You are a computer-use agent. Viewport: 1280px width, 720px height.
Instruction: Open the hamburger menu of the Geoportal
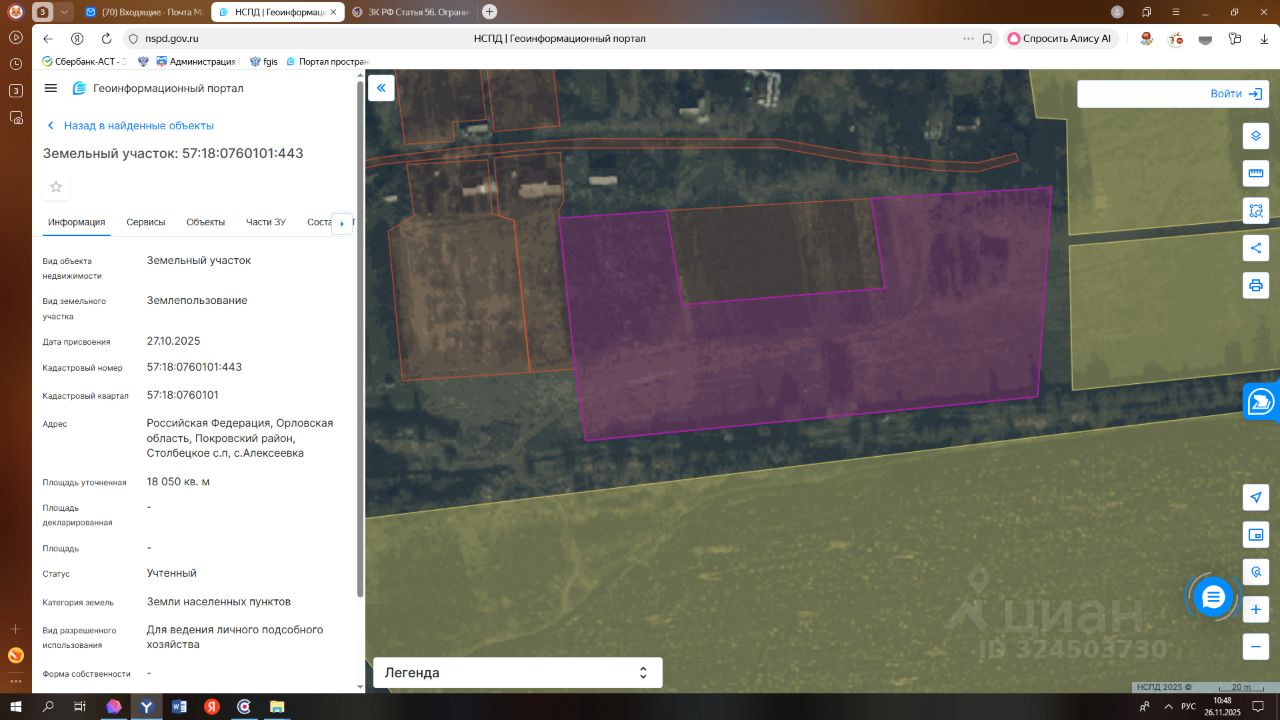click(51, 88)
